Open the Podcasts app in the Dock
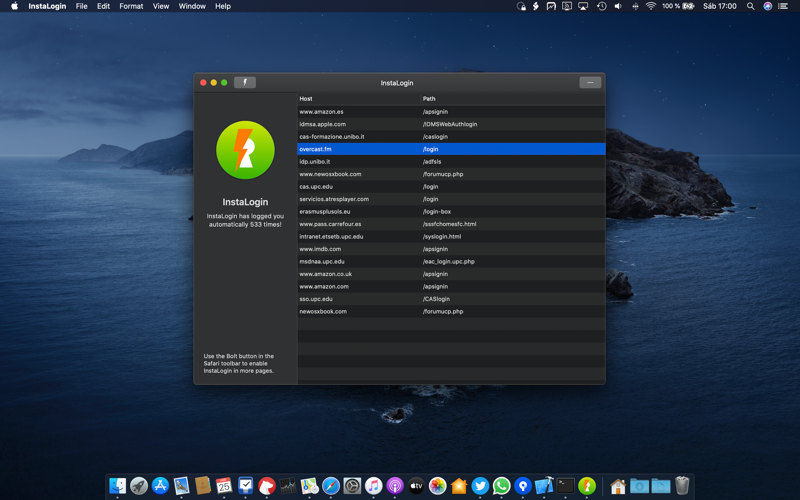 click(x=395, y=486)
